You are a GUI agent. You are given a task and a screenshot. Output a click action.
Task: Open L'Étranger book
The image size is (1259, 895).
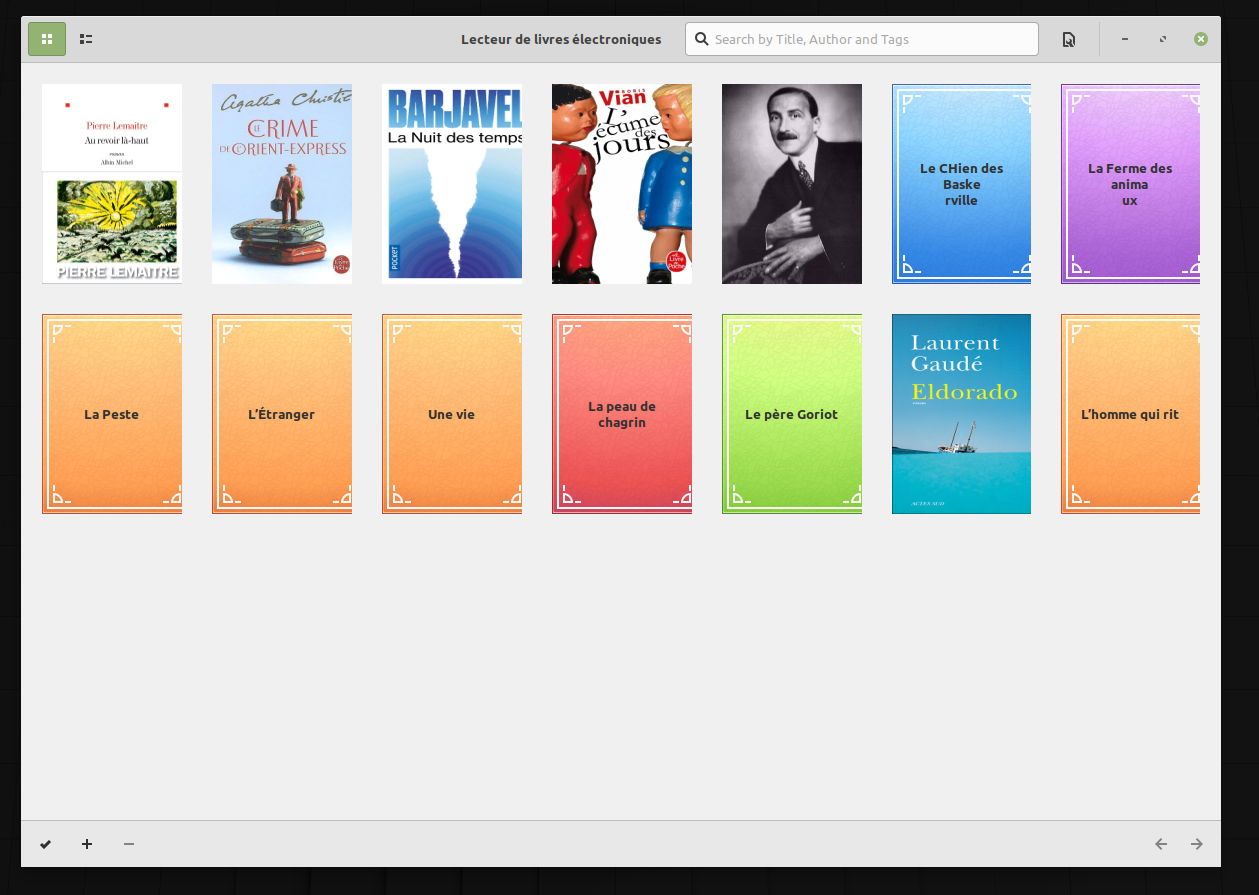(282, 414)
